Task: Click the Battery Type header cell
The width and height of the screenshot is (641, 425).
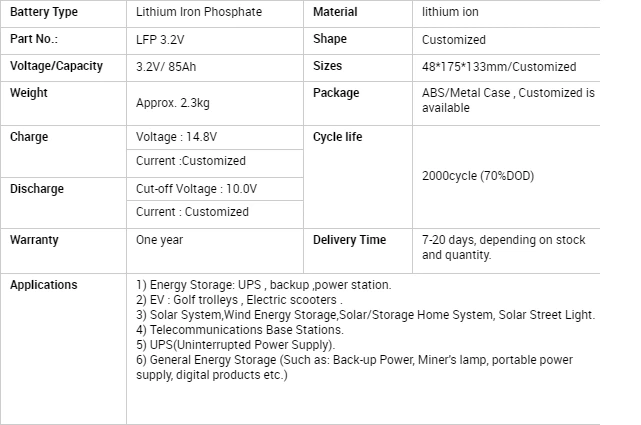Action: [x=44, y=13]
